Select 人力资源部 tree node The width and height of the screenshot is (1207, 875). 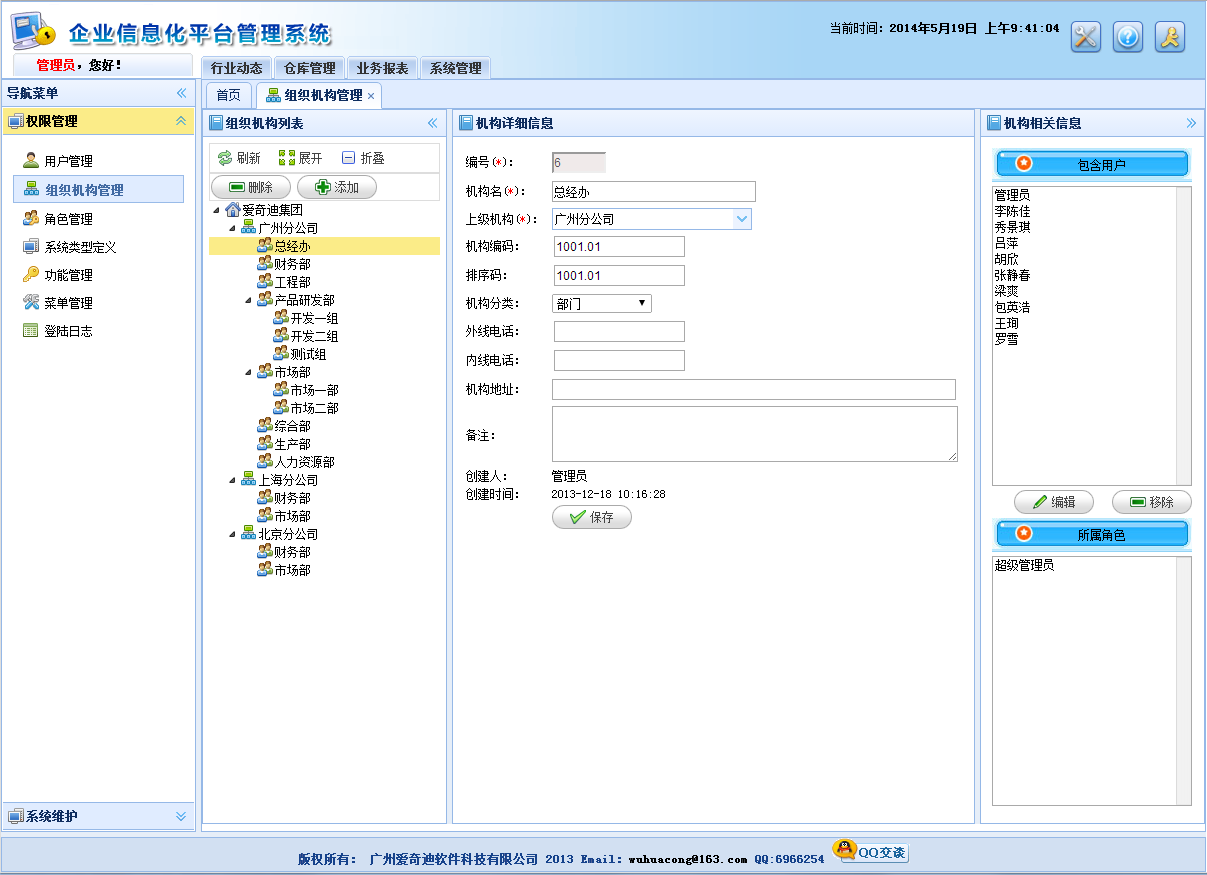[304, 462]
